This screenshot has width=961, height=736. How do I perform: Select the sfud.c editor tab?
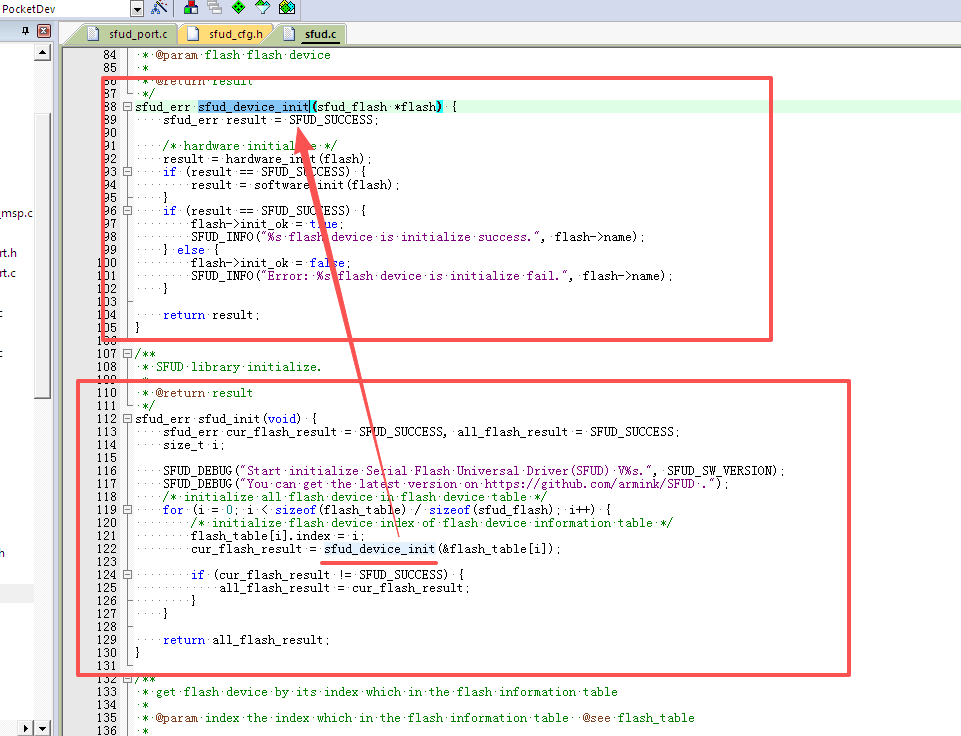[314, 34]
